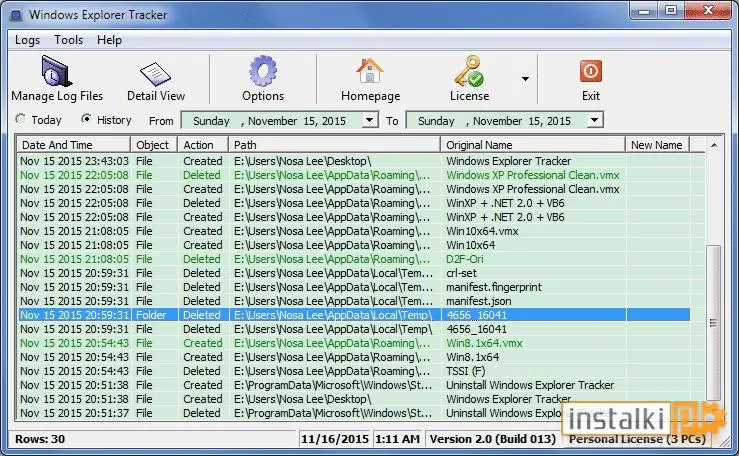Open the Tools menu
739x456 pixels.
pyautogui.click(x=68, y=40)
